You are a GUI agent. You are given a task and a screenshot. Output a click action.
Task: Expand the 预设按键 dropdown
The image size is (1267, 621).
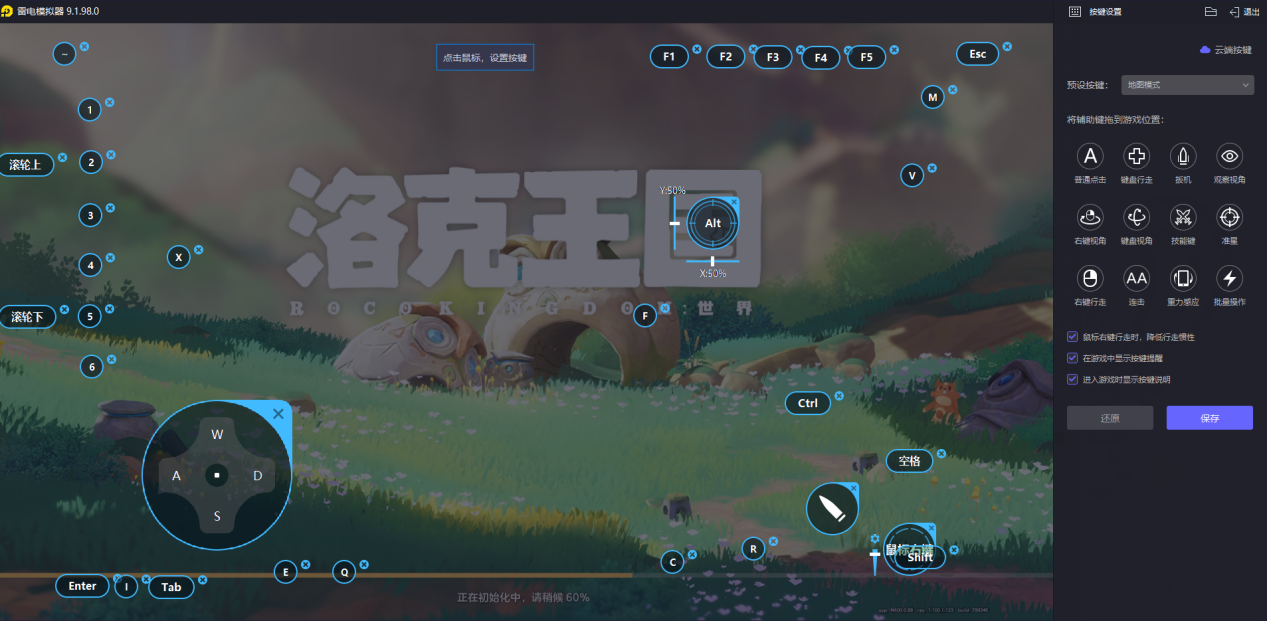1187,85
